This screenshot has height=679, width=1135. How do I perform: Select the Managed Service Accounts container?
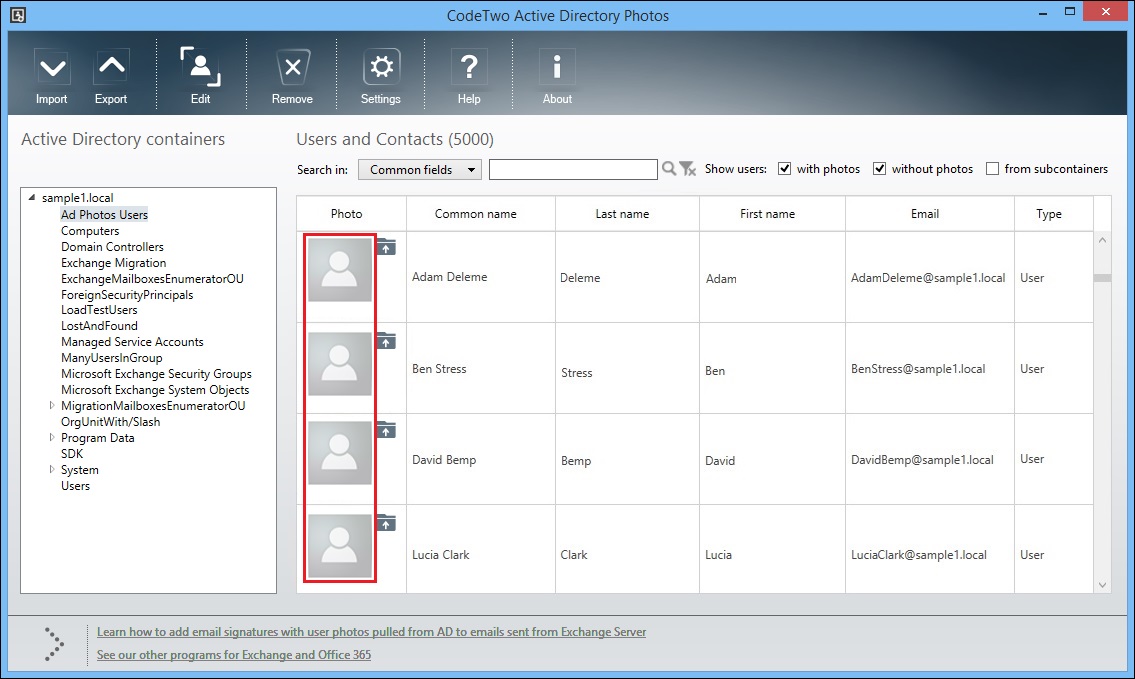(132, 342)
